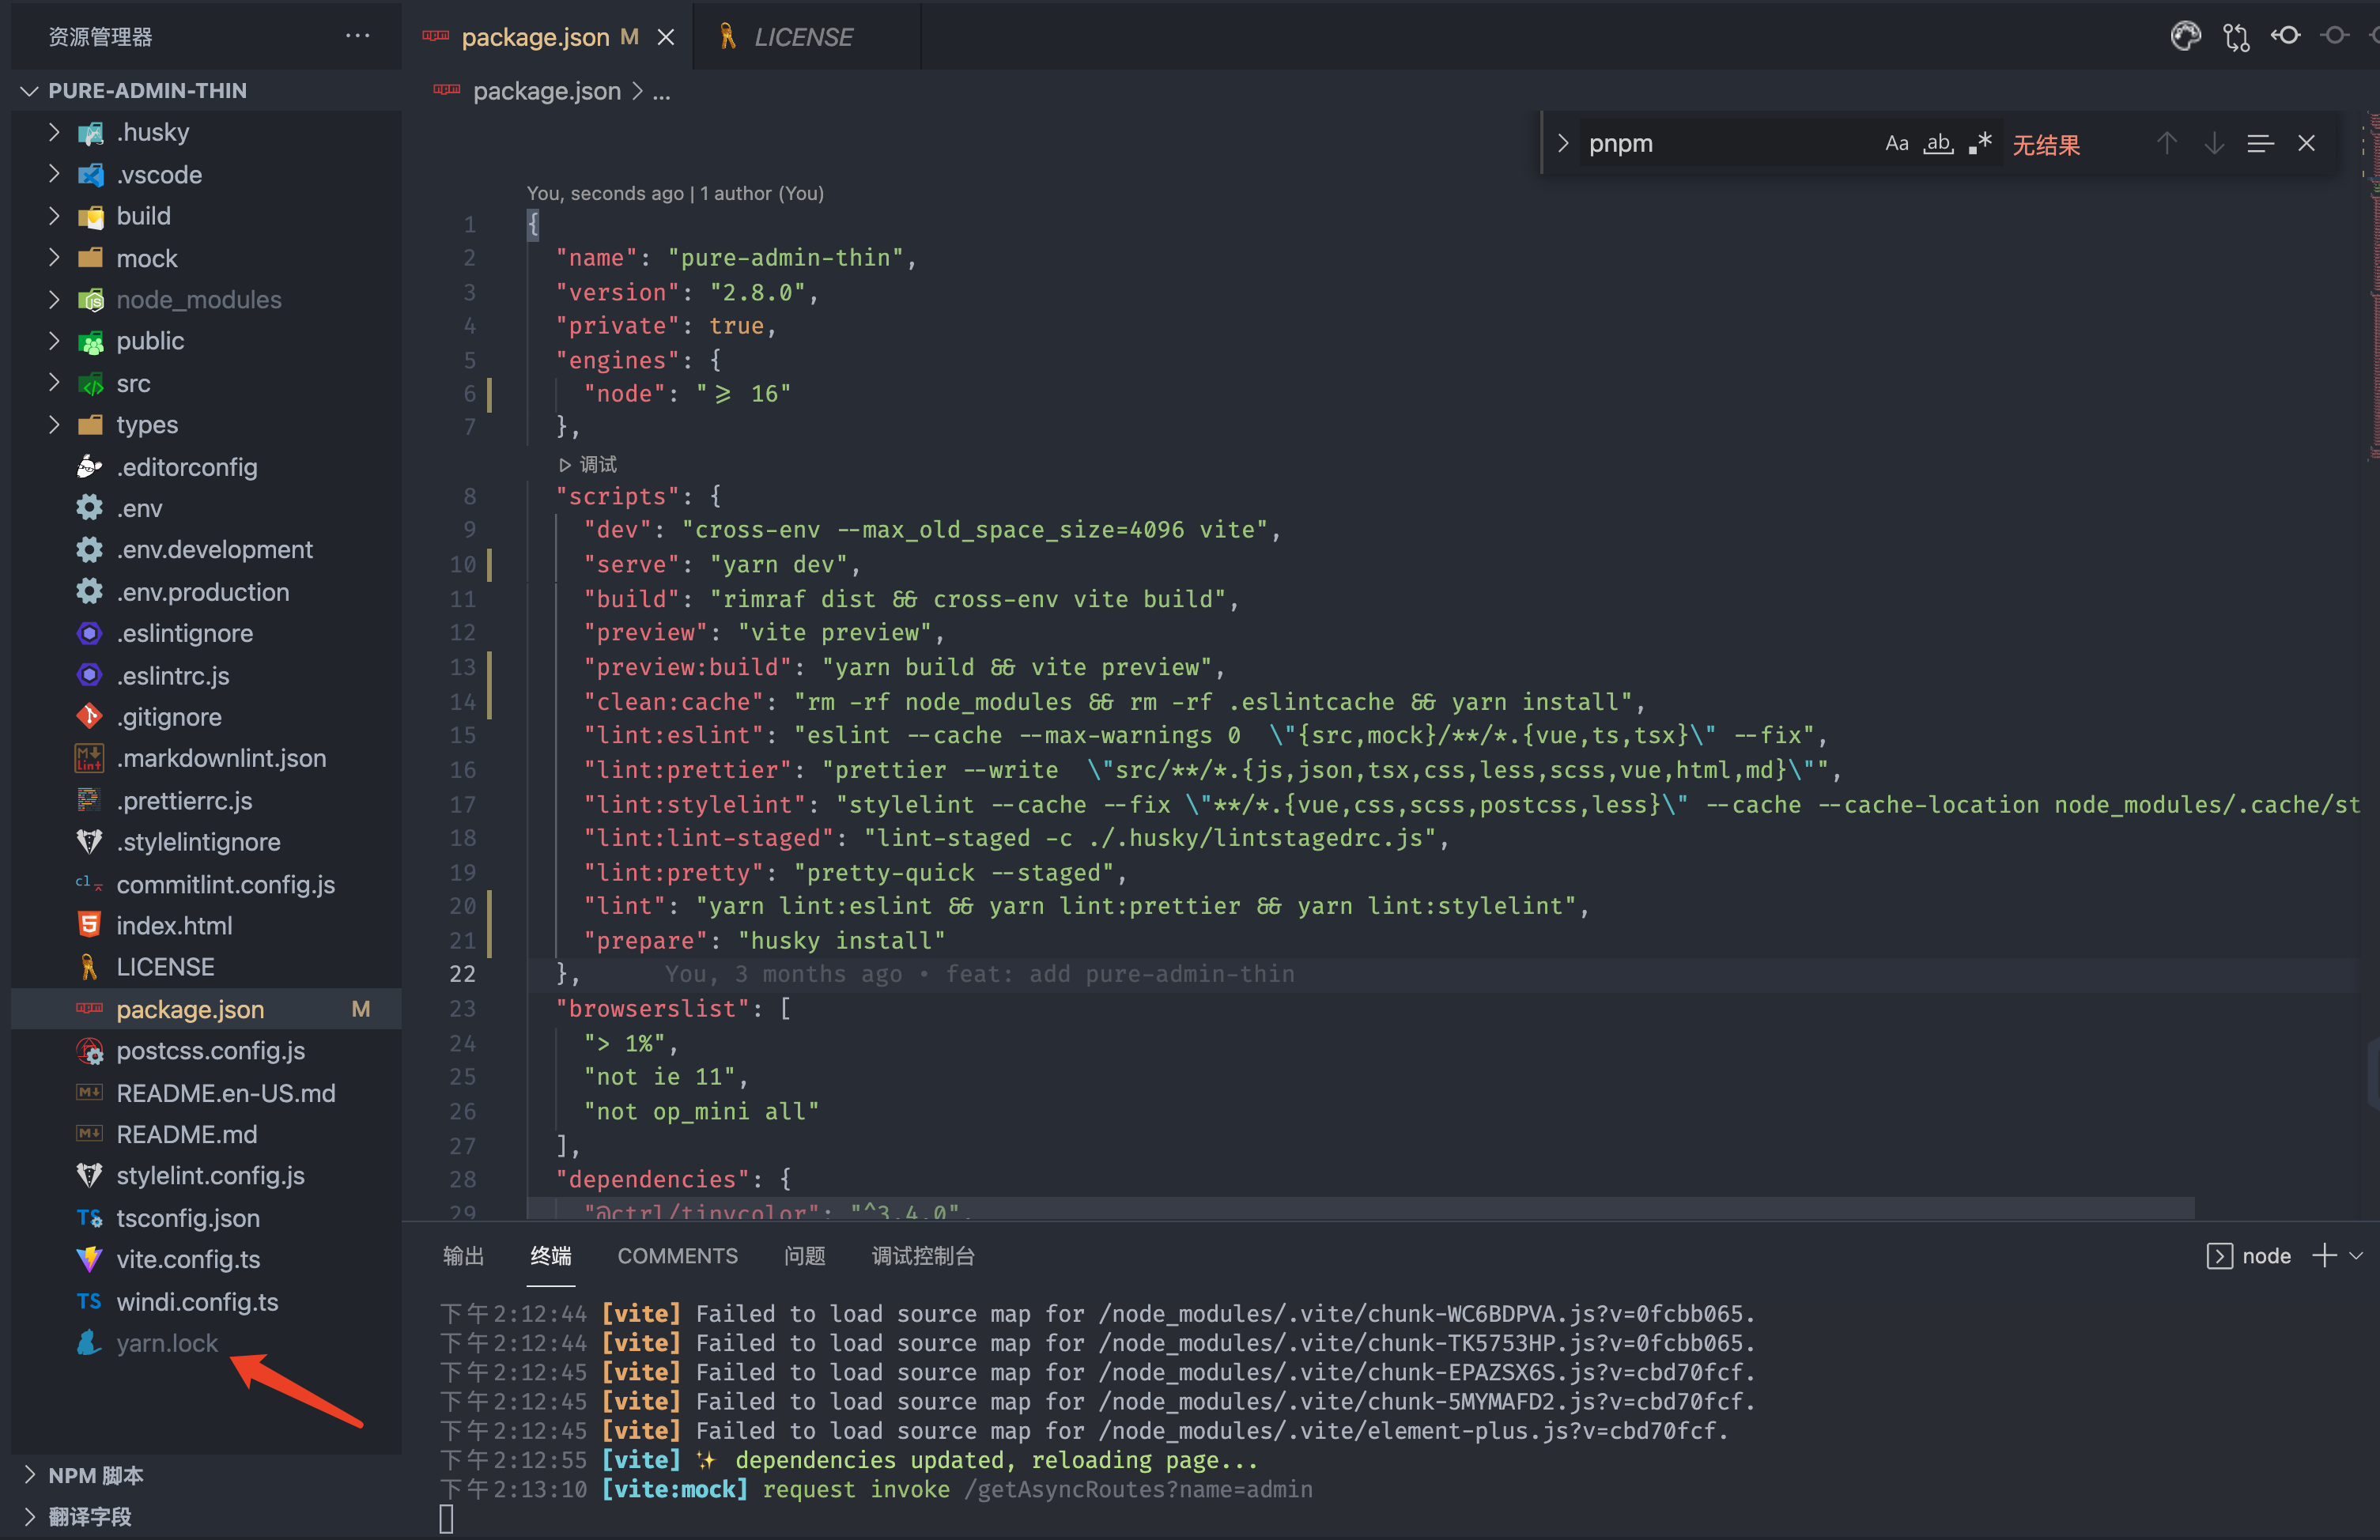Open the 调试控制台 panel tab
This screenshot has height=1540, width=2380.
tap(923, 1256)
